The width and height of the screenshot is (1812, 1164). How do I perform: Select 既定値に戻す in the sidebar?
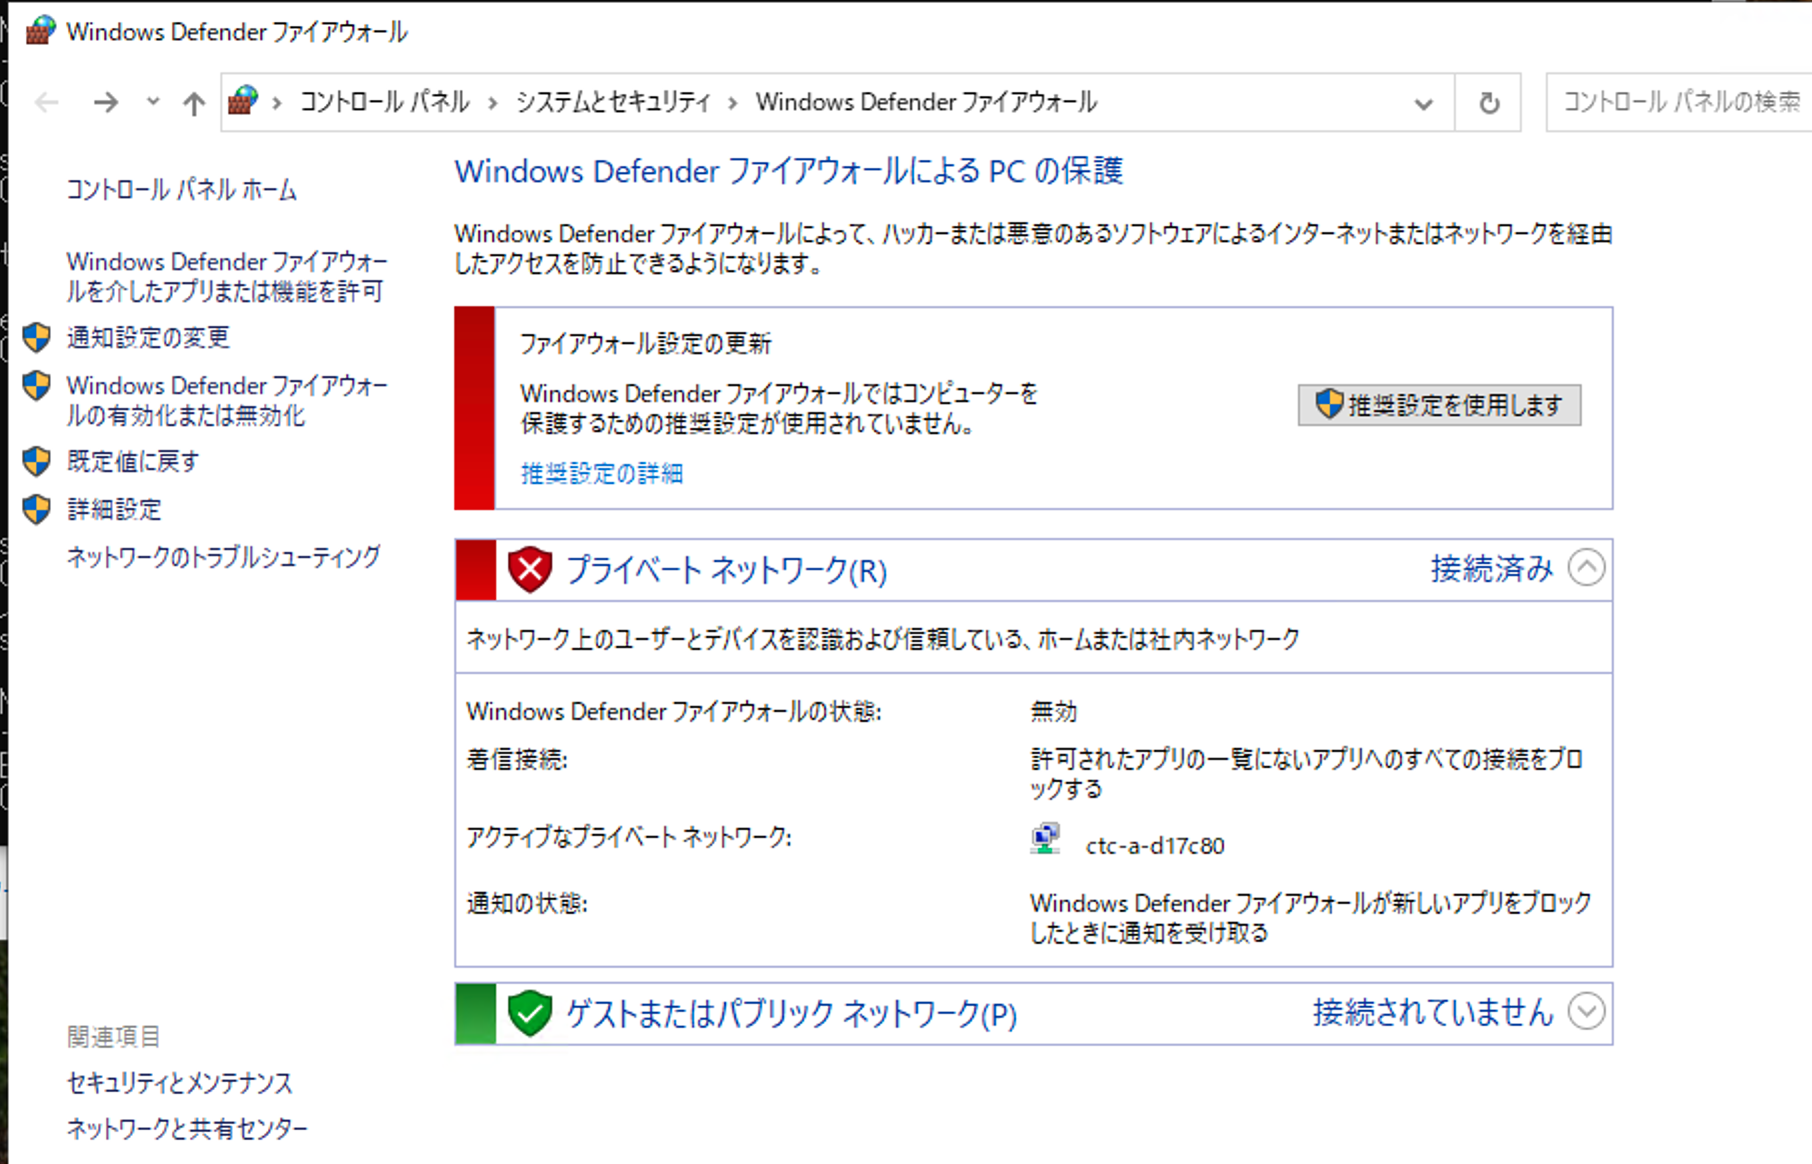coord(133,461)
